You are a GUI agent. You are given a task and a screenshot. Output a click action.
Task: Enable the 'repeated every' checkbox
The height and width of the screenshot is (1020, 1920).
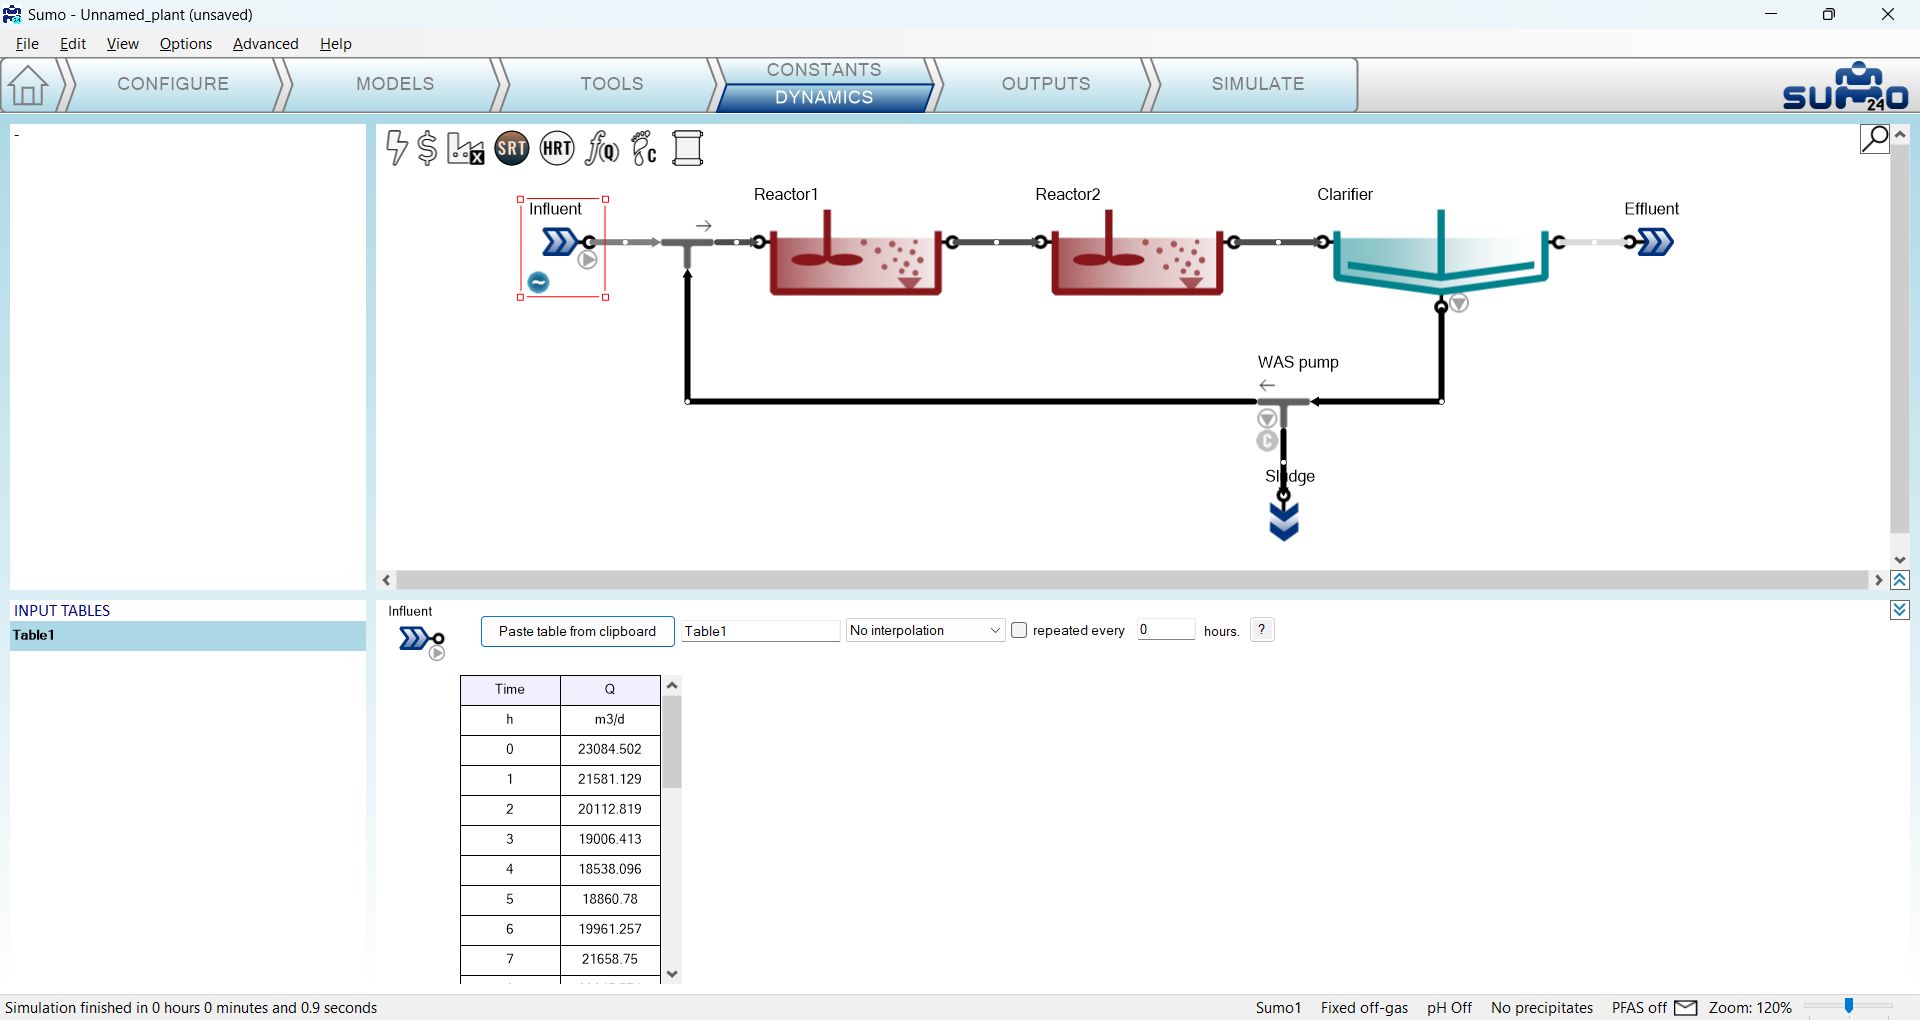[x=1019, y=630]
